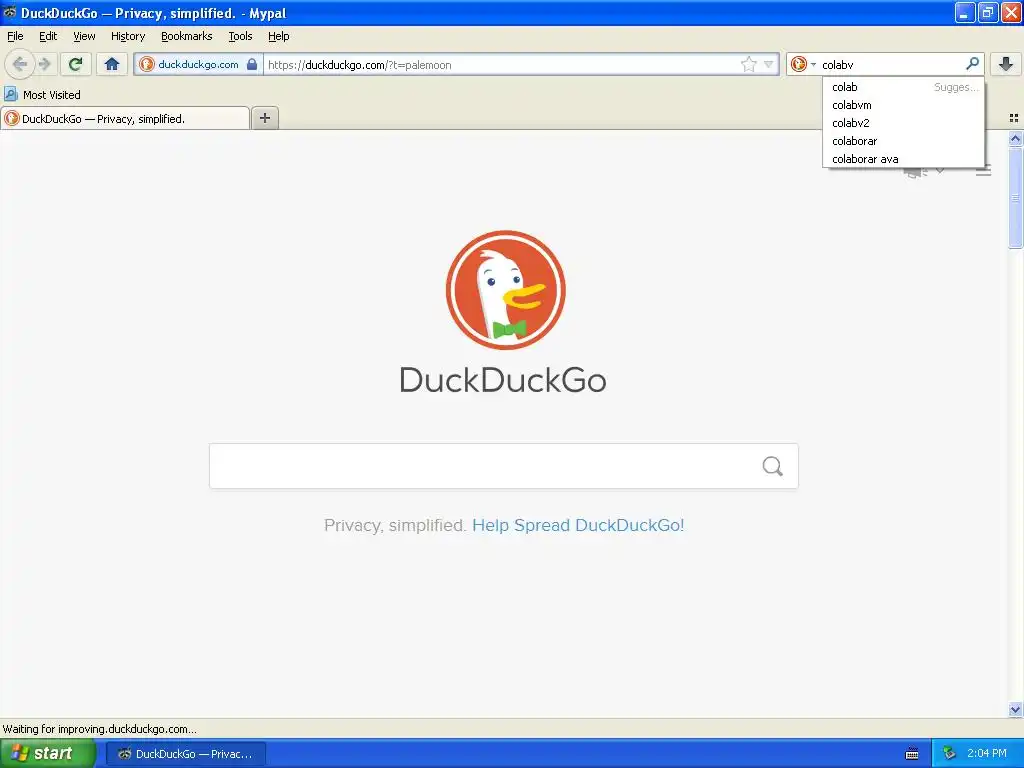
Task: Open the Most Visited bookmarks folder
Action: (x=42, y=95)
